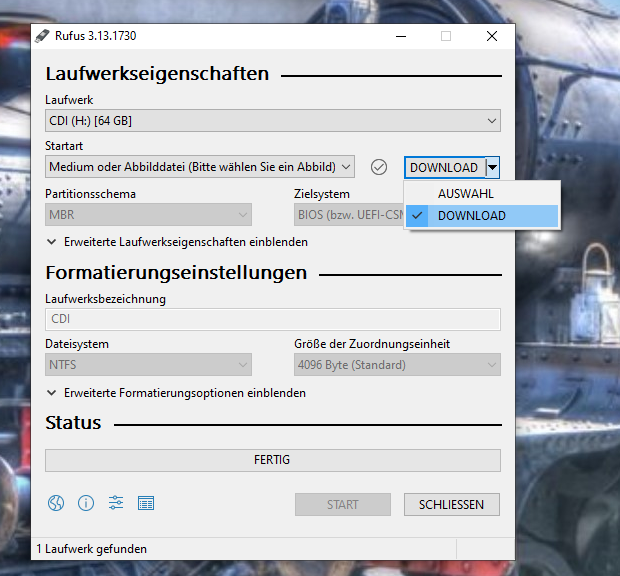Screen dimensions: 620x576
Task: Click the Formatierungseinstellungen heading
Action: tap(176, 273)
